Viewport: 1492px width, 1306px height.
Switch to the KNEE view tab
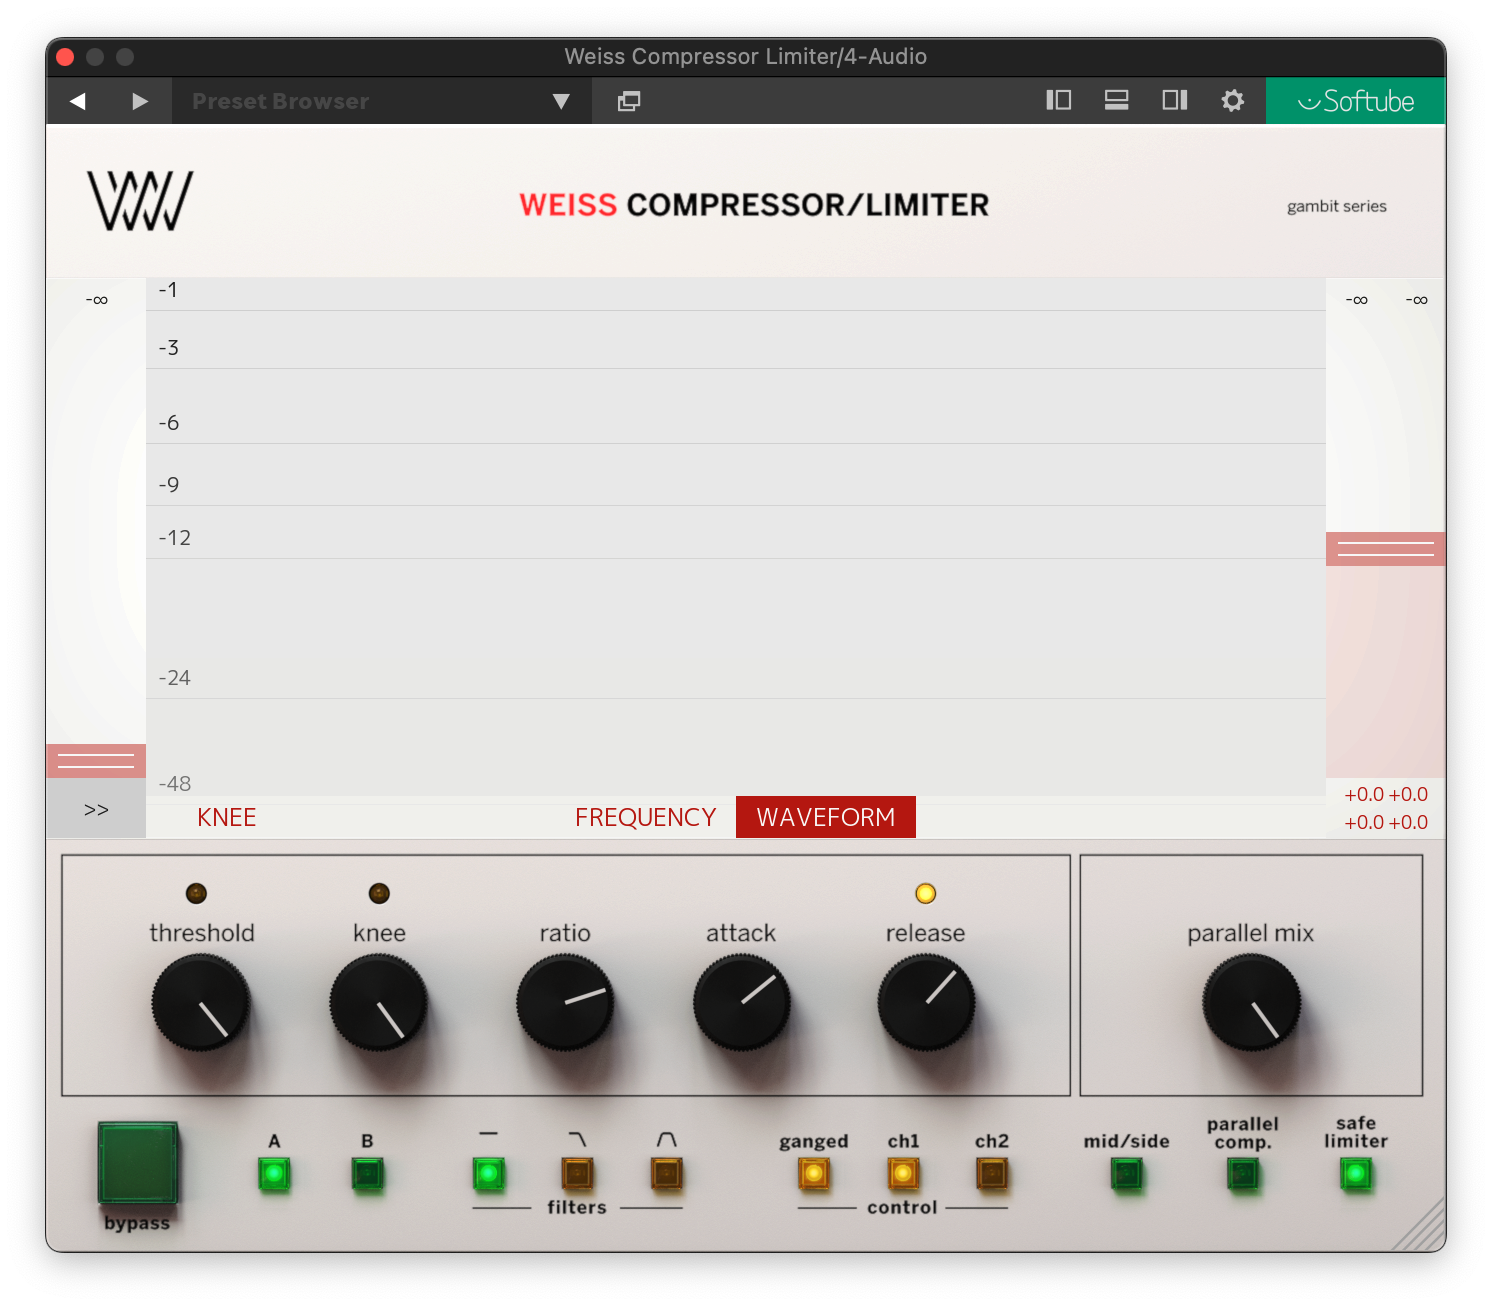227,817
